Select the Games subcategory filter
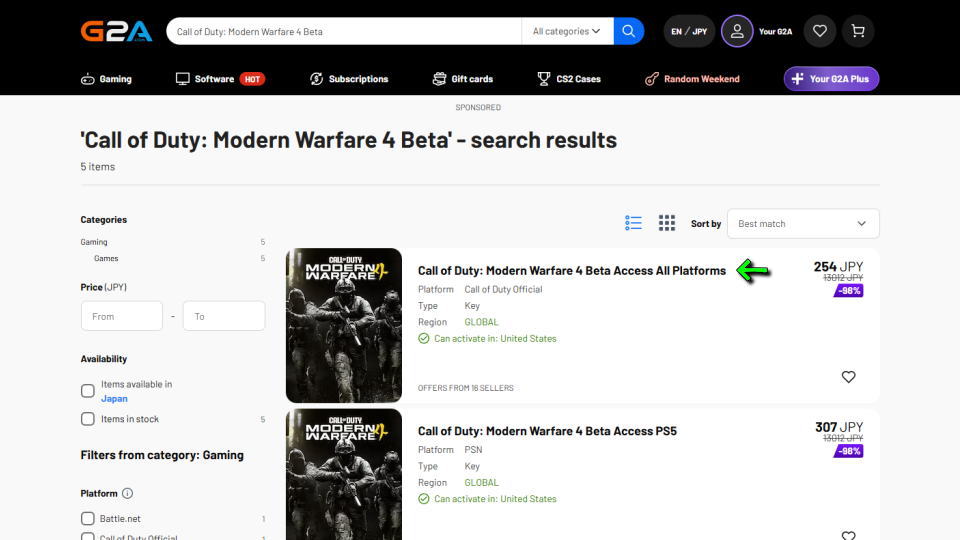 106,258
